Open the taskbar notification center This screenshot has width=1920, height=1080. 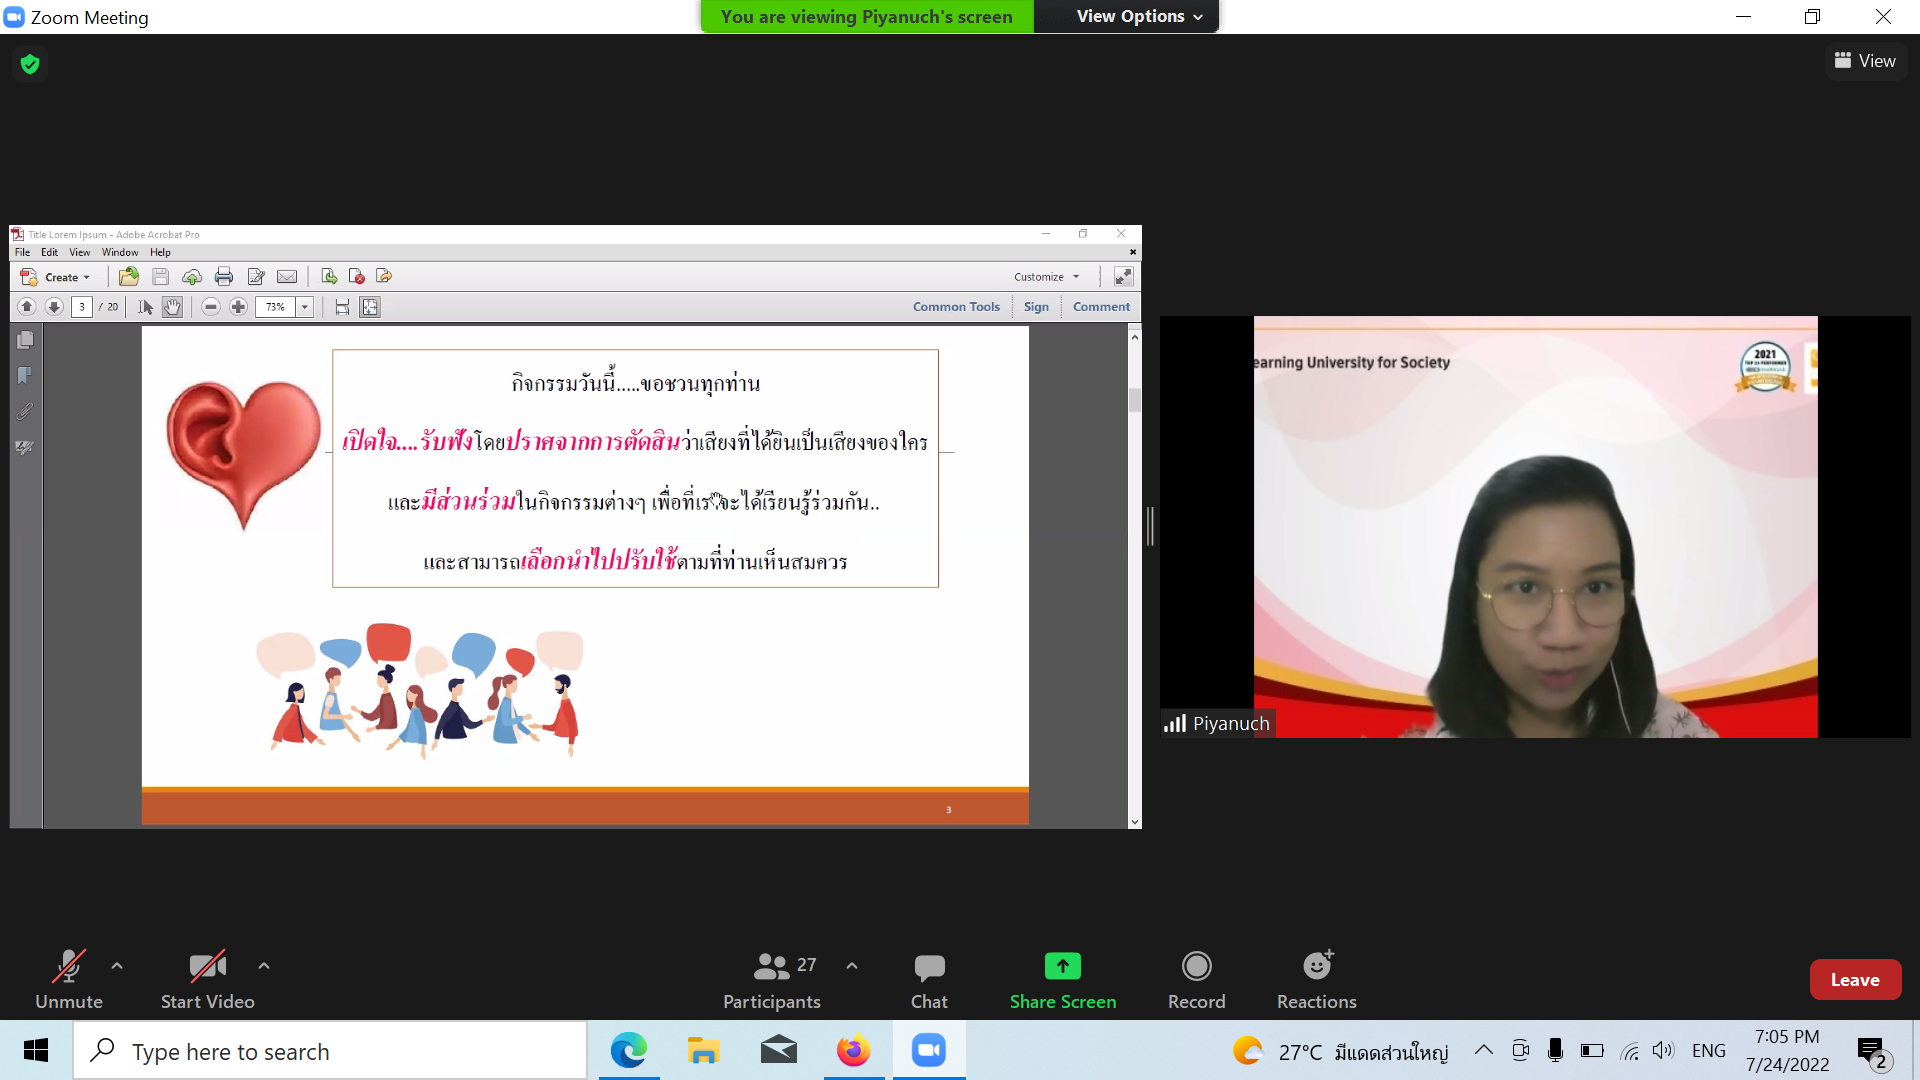click(1871, 1051)
